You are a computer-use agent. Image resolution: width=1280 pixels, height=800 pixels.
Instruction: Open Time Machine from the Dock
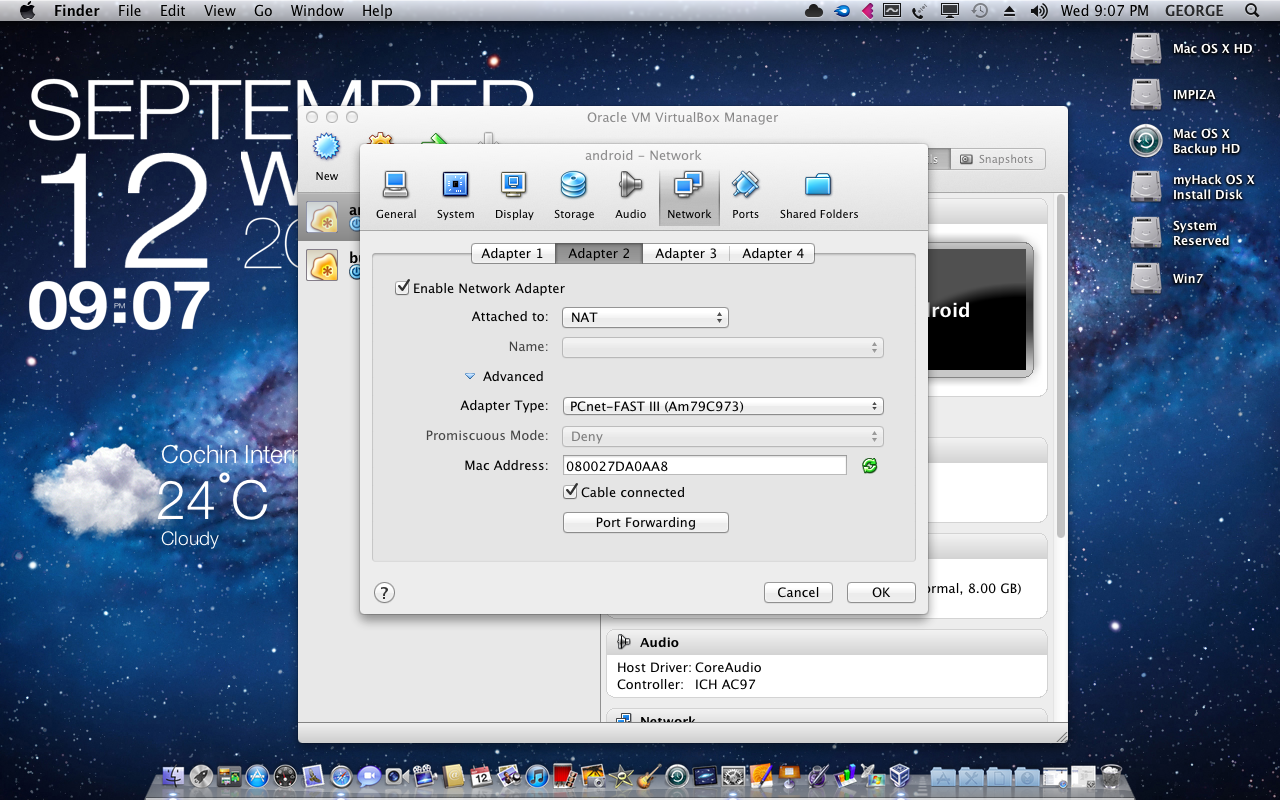pos(677,776)
